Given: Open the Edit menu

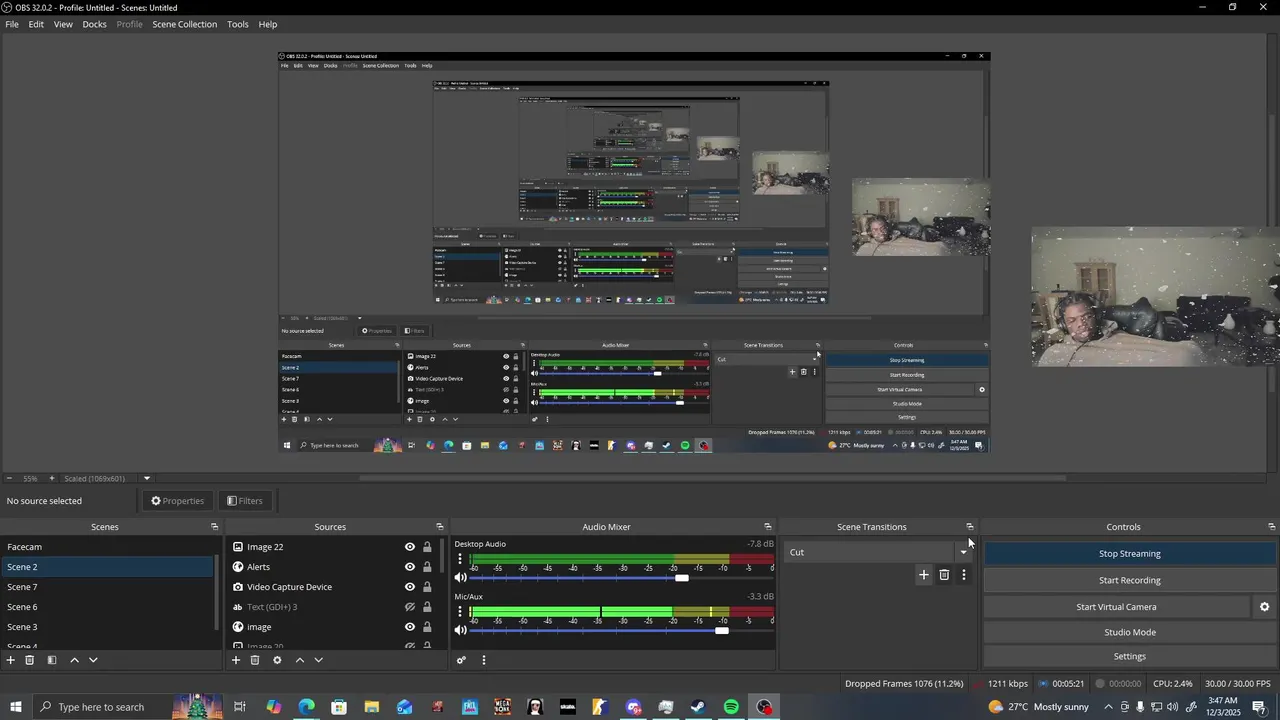Looking at the screenshot, I should coord(36,24).
